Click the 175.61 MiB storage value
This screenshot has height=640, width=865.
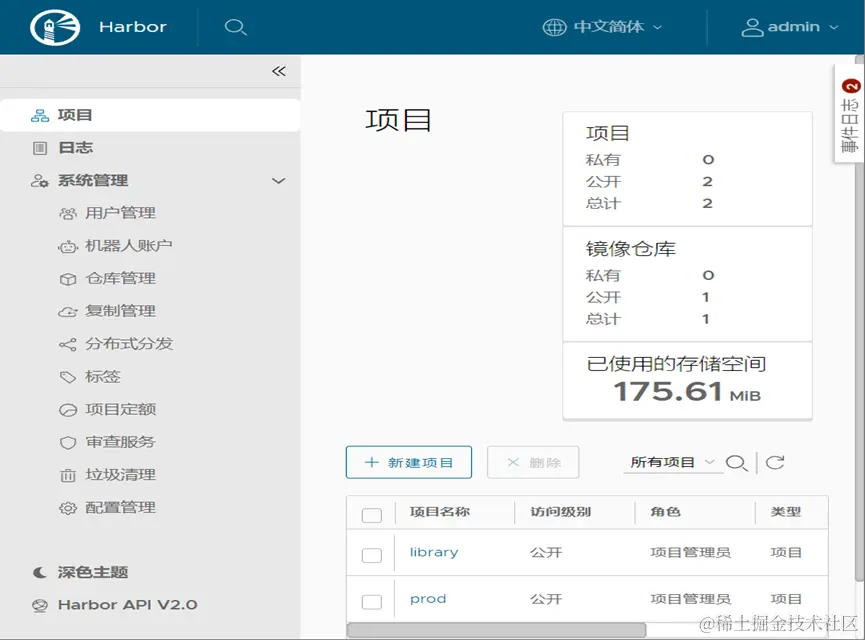tap(687, 392)
